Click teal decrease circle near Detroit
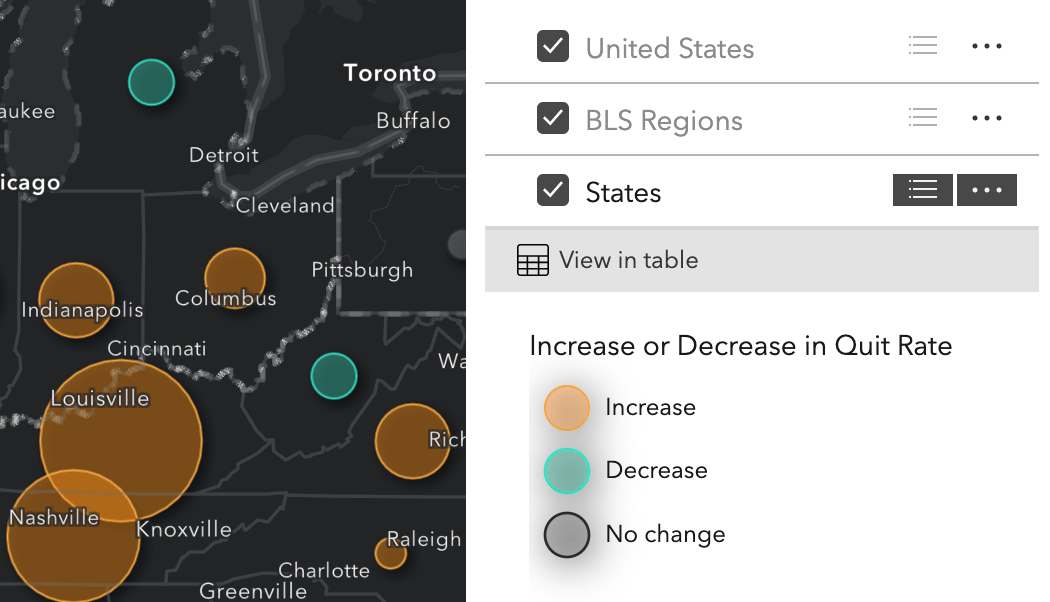This screenshot has height=602, width=1050. point(151,82)
